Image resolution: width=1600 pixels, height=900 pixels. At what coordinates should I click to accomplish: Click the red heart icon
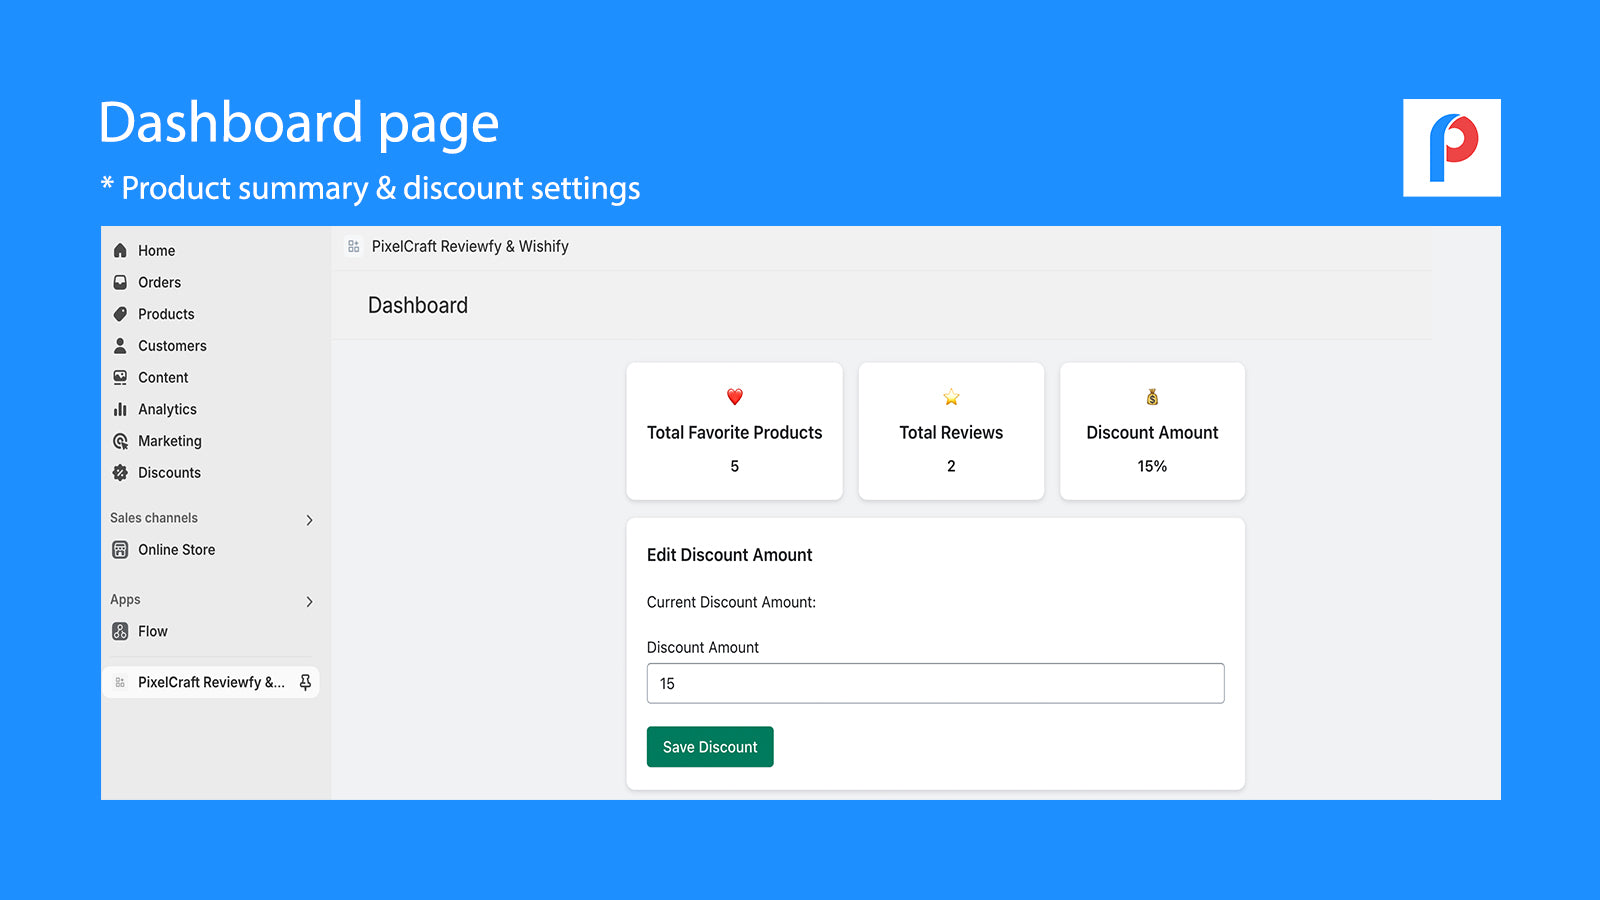(x=735, y=397)
